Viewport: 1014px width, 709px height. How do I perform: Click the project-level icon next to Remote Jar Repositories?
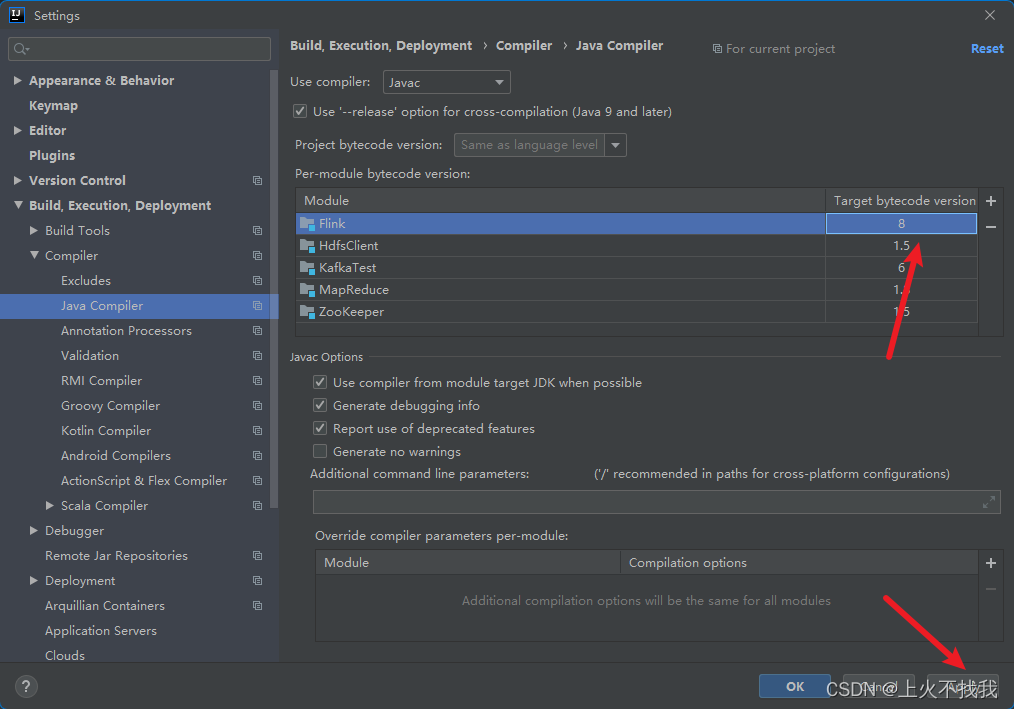[x=257, y=556]
